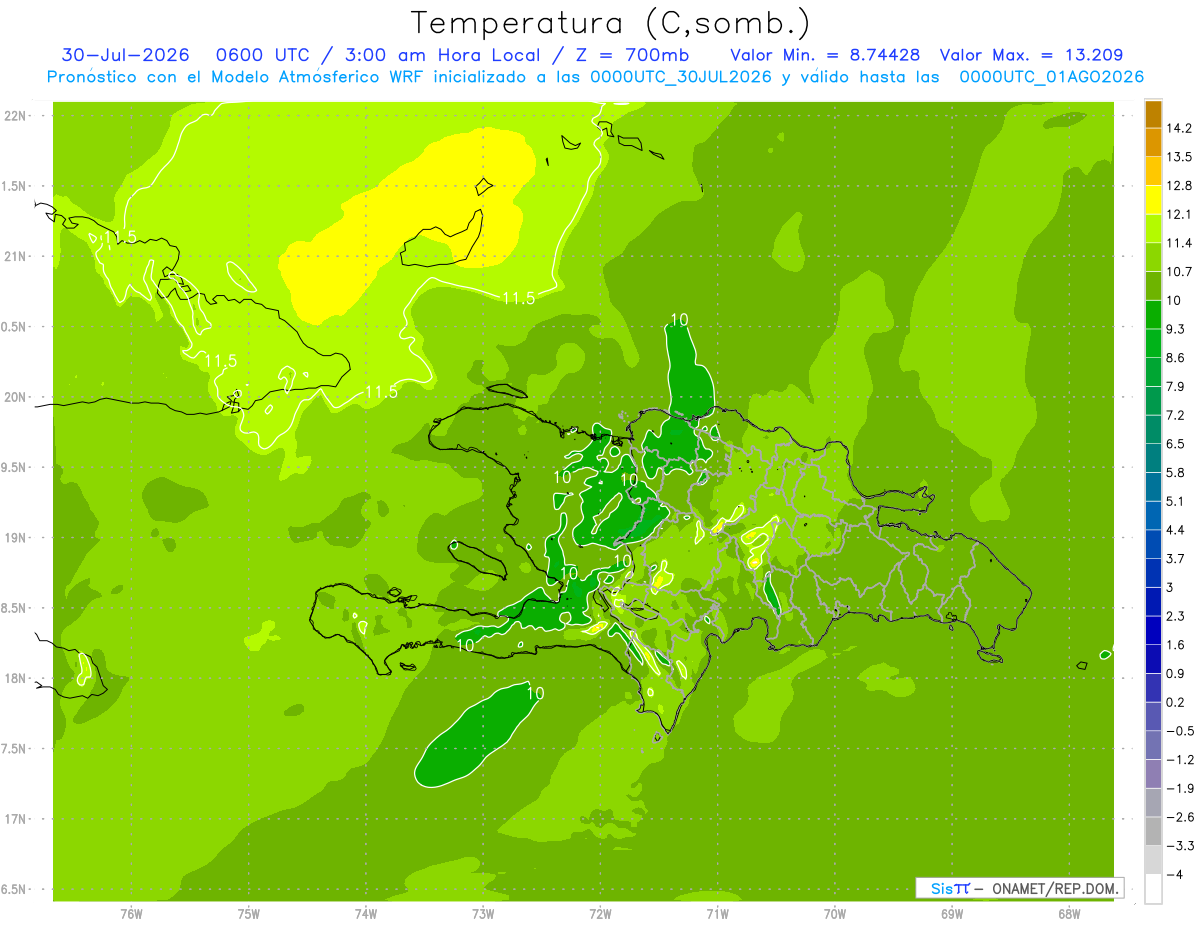Click the "8.6" colorbar value
This screenshot has width=1200, height=927.
click(1175, 358)
